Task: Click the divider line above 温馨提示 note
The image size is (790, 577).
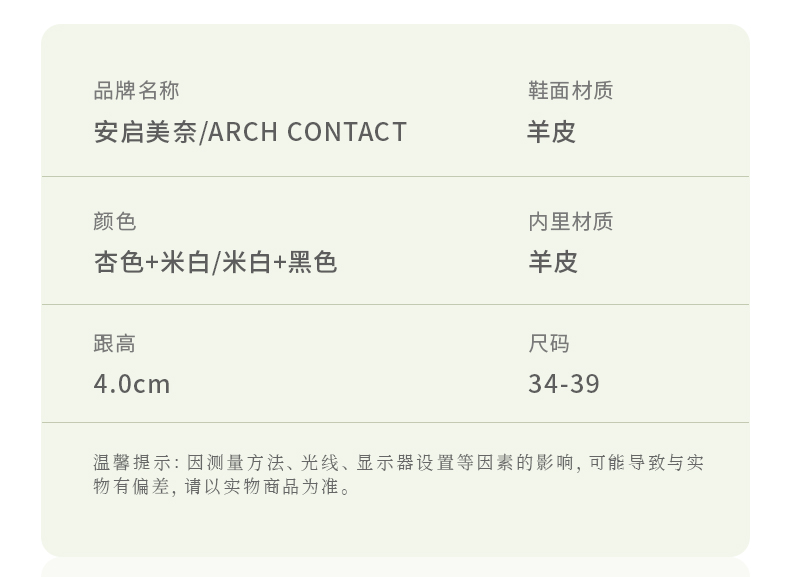Action: coord(395,422)
